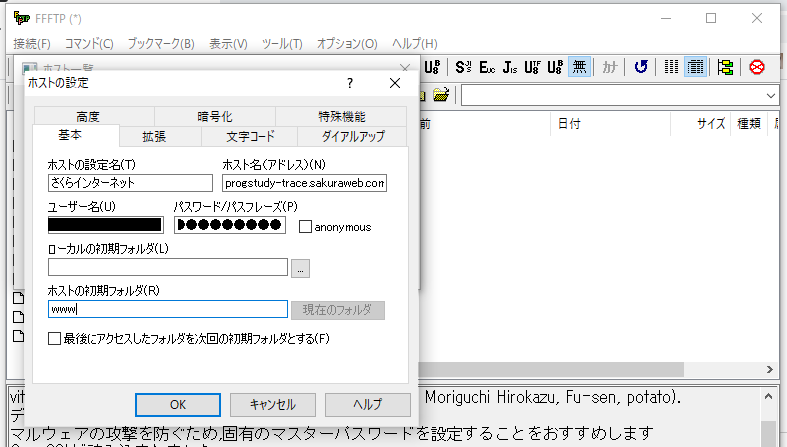Browse local initial folder with ... button

300,268
